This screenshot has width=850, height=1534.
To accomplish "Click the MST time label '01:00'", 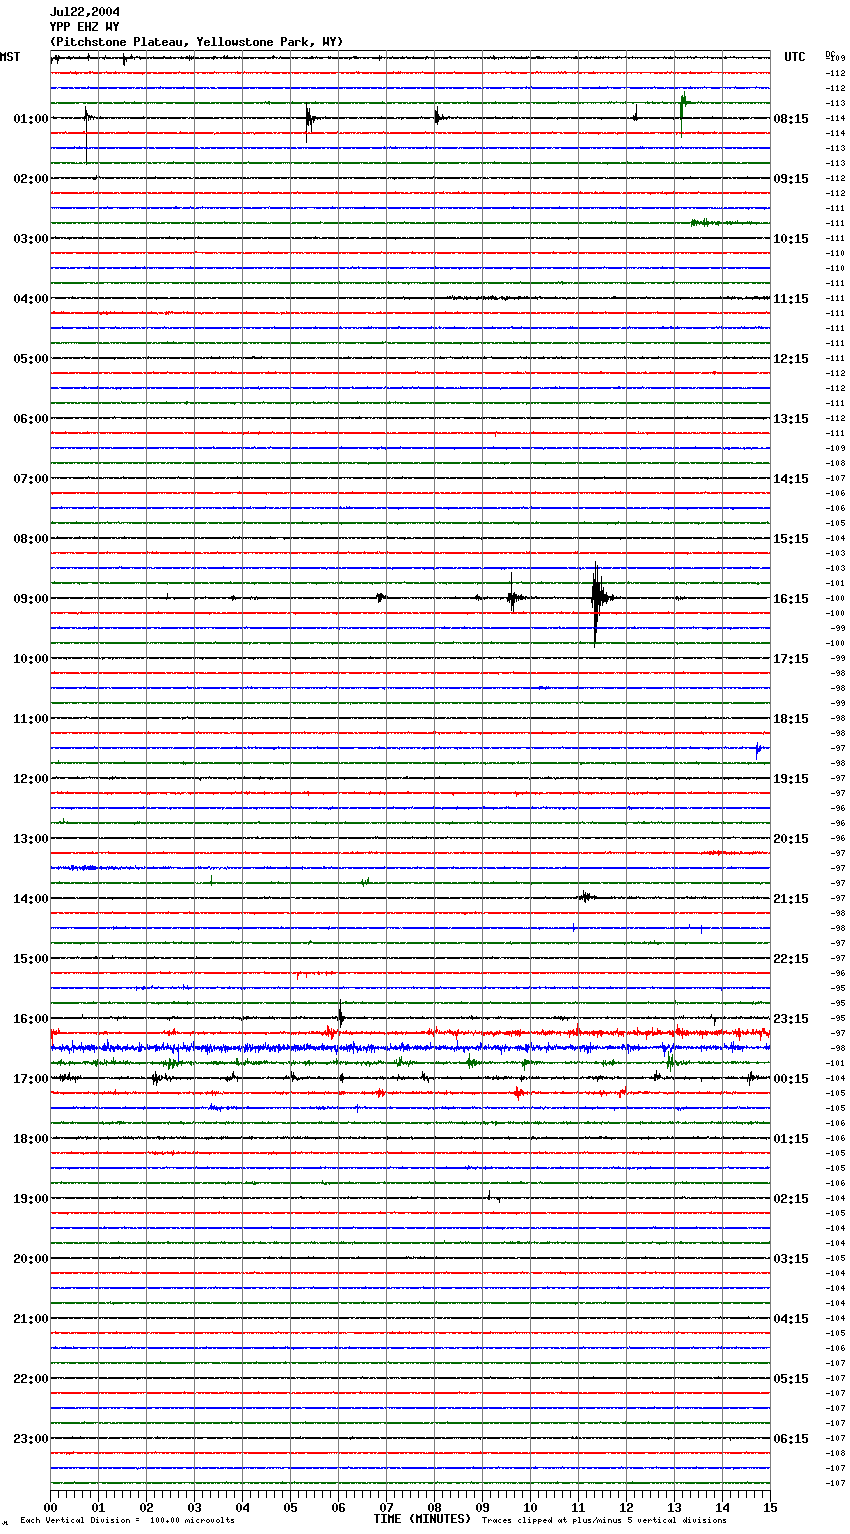I will coord(31,119).
